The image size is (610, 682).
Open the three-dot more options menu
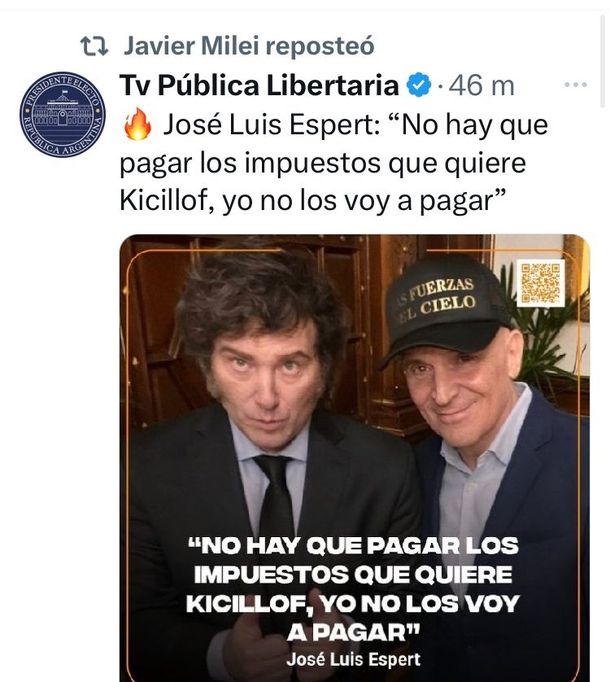(x=575, y=85)
